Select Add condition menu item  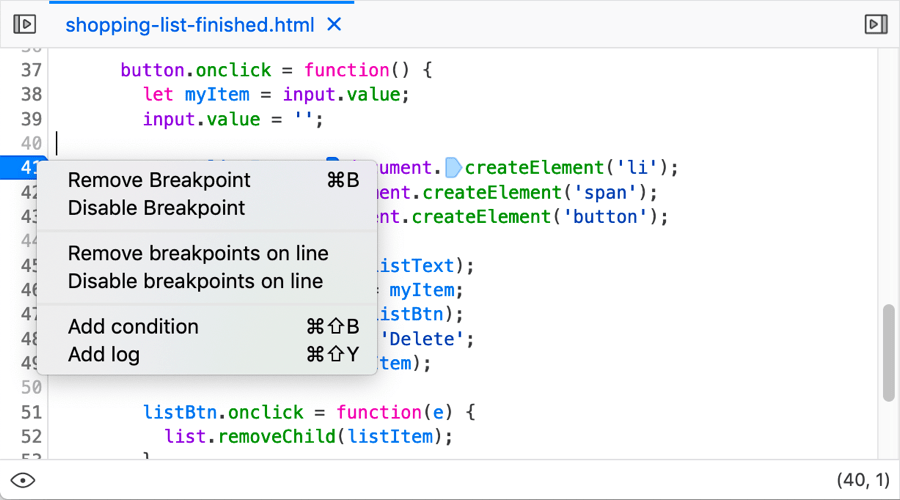pos(133,327)
